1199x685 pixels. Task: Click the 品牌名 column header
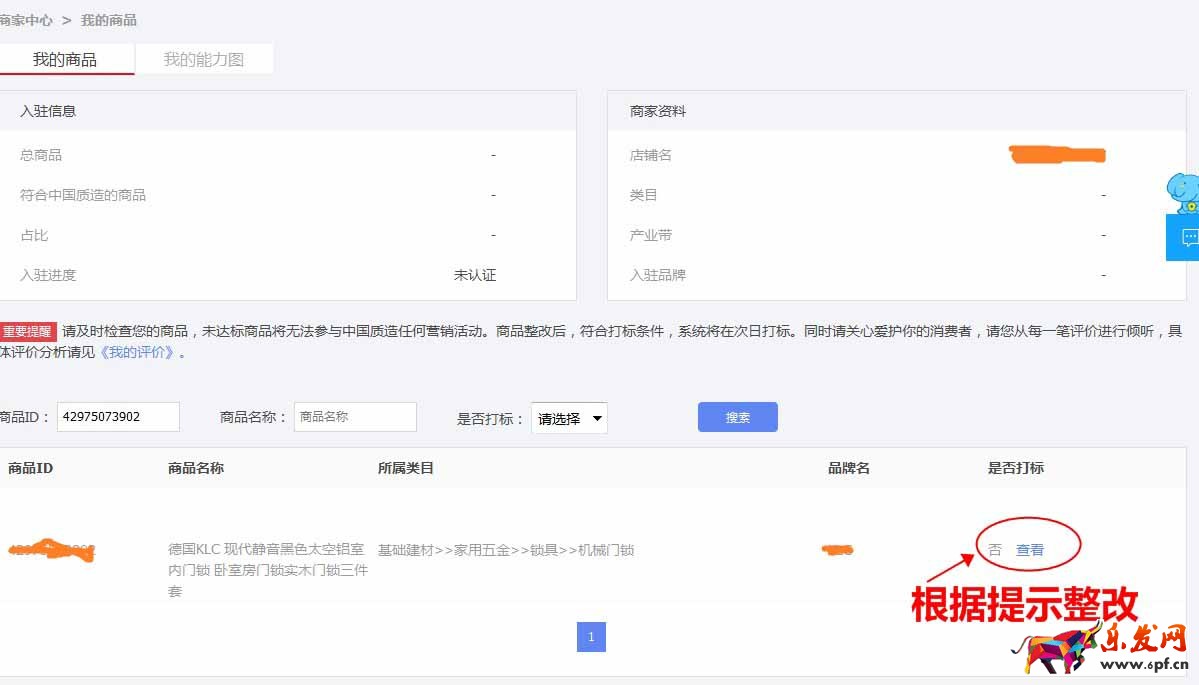(849, 468)
